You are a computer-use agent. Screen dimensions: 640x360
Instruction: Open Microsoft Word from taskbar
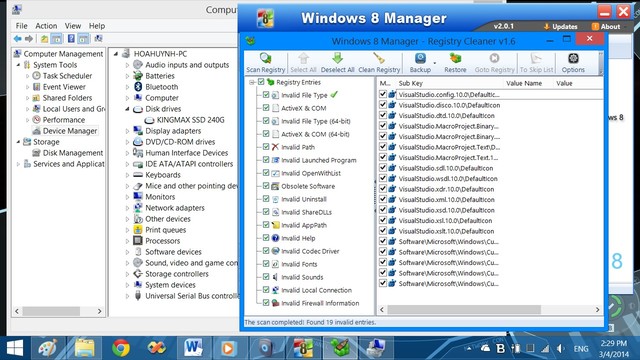193,348
